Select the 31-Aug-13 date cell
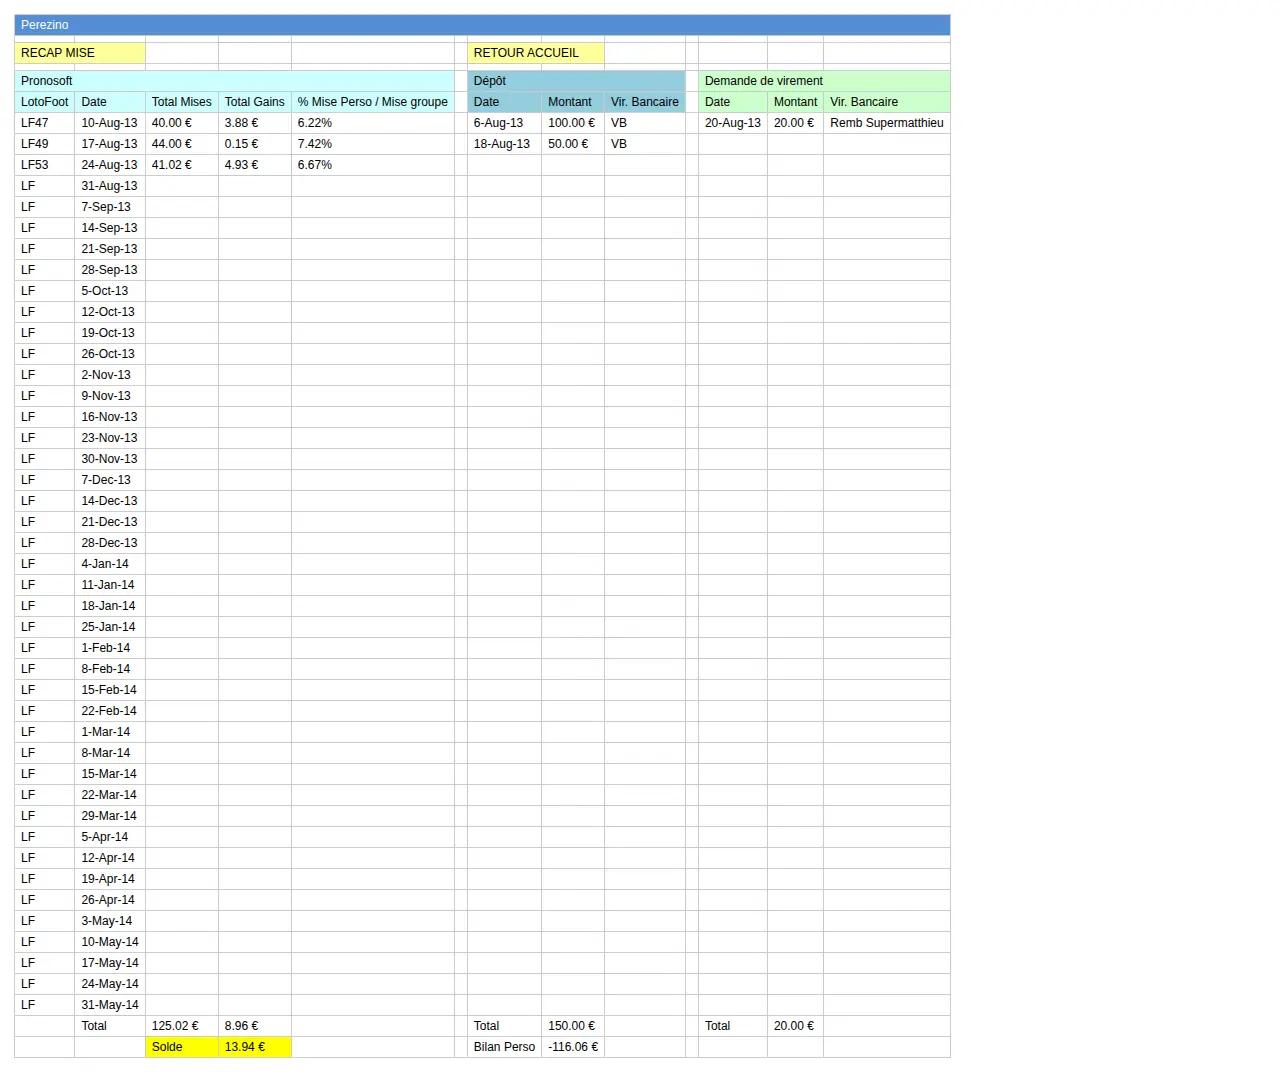This screenshot has height=1072, width=1280. tap(110, 186)
